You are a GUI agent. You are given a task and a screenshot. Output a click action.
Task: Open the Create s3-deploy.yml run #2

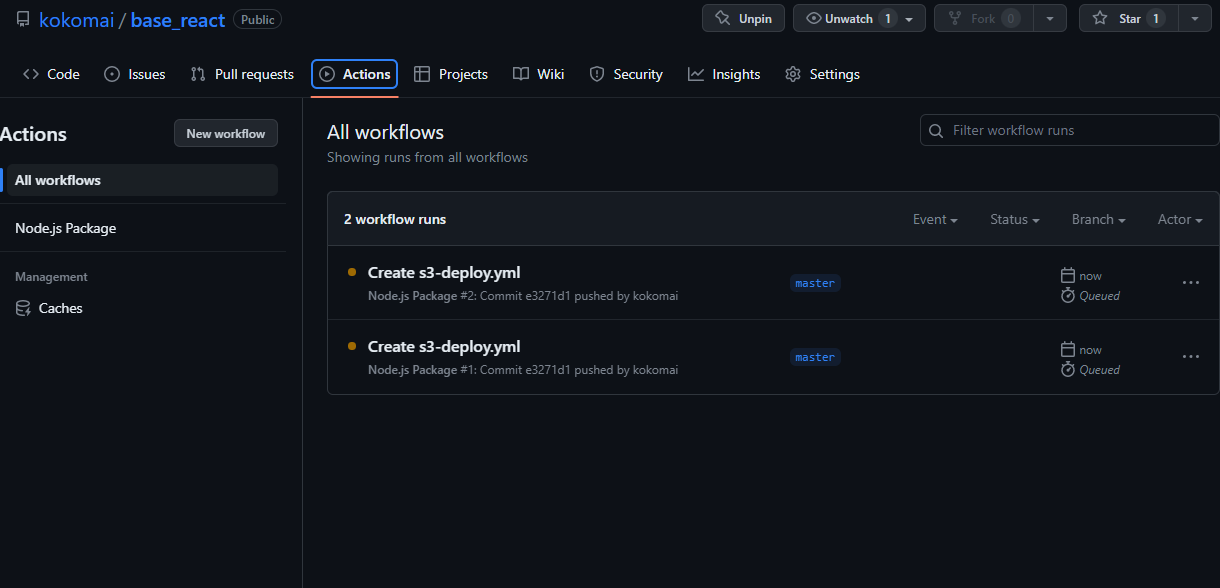coord(444,272)
